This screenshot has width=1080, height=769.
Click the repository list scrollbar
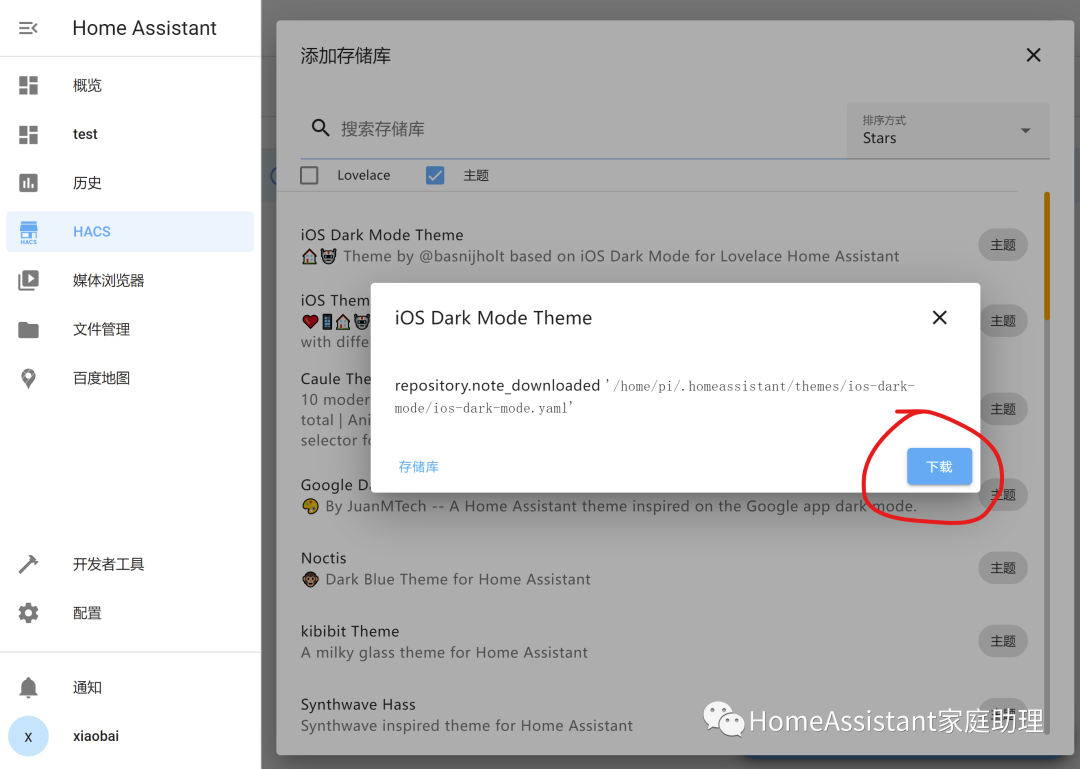(1047, 256)
